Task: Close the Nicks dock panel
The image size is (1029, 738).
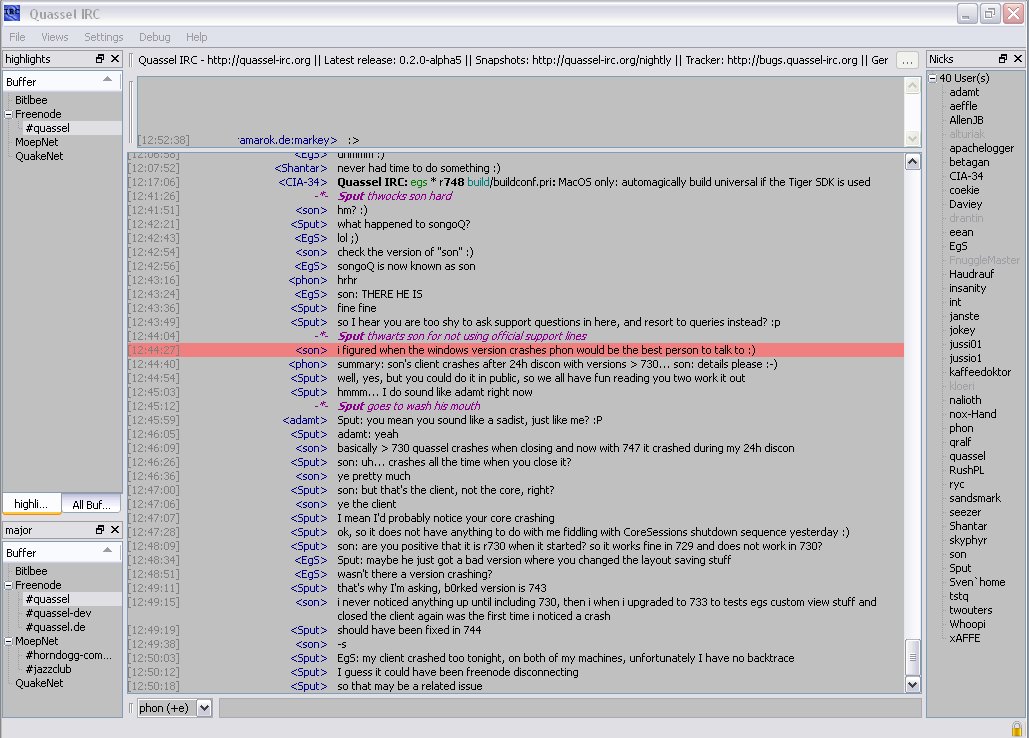Action: click(1018, 59)
